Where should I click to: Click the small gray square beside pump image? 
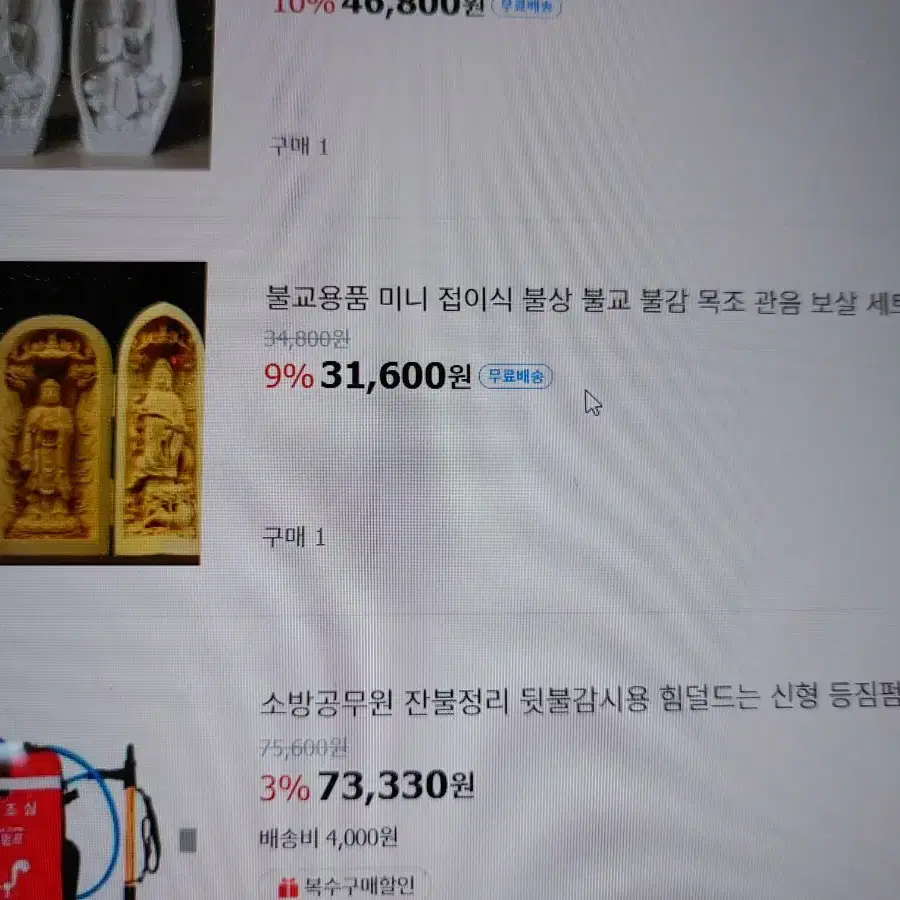coord(188,840)
